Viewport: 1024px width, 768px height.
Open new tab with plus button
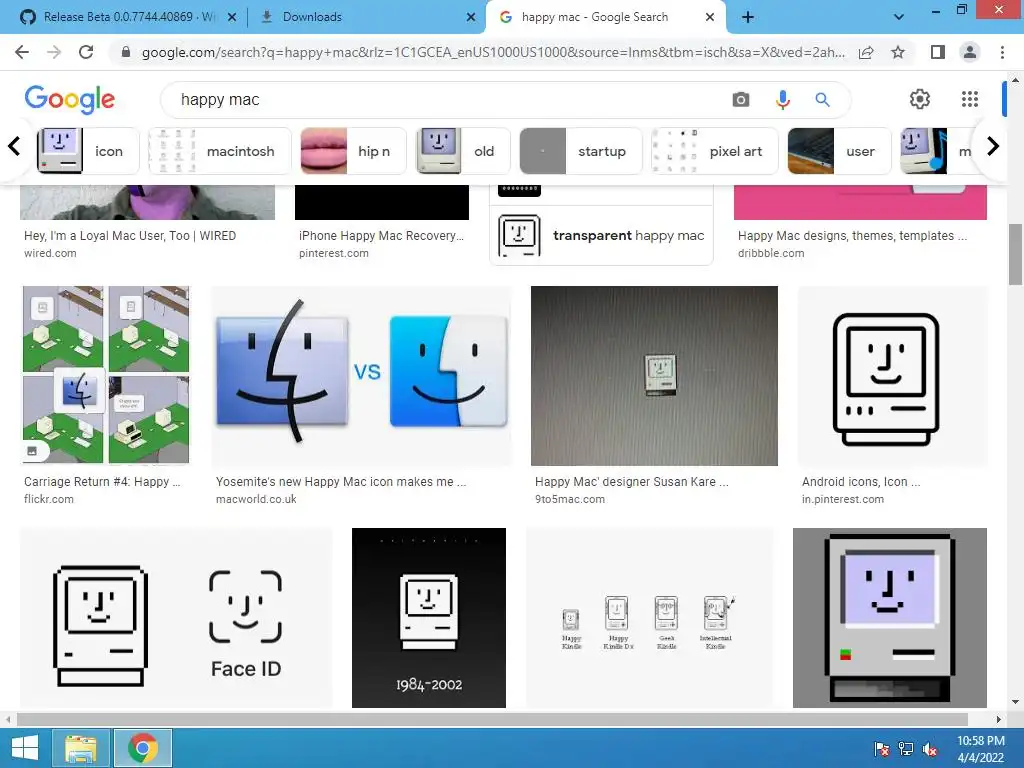(x=748, y=17)
